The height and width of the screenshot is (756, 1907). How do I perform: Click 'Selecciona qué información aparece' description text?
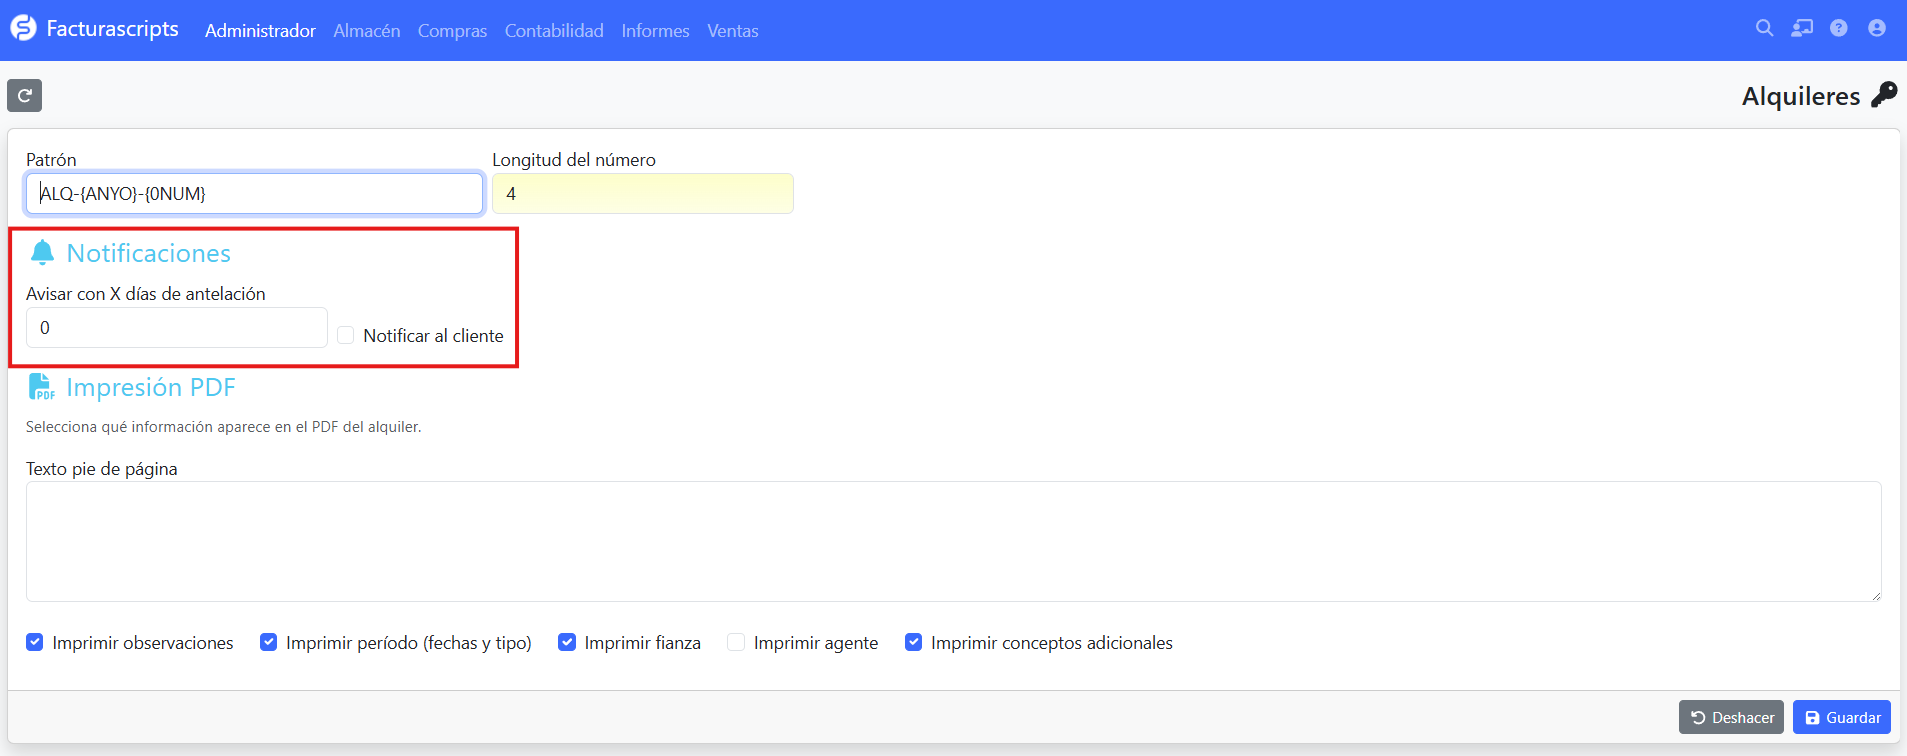pyautogui.click(x=224, y=427)
